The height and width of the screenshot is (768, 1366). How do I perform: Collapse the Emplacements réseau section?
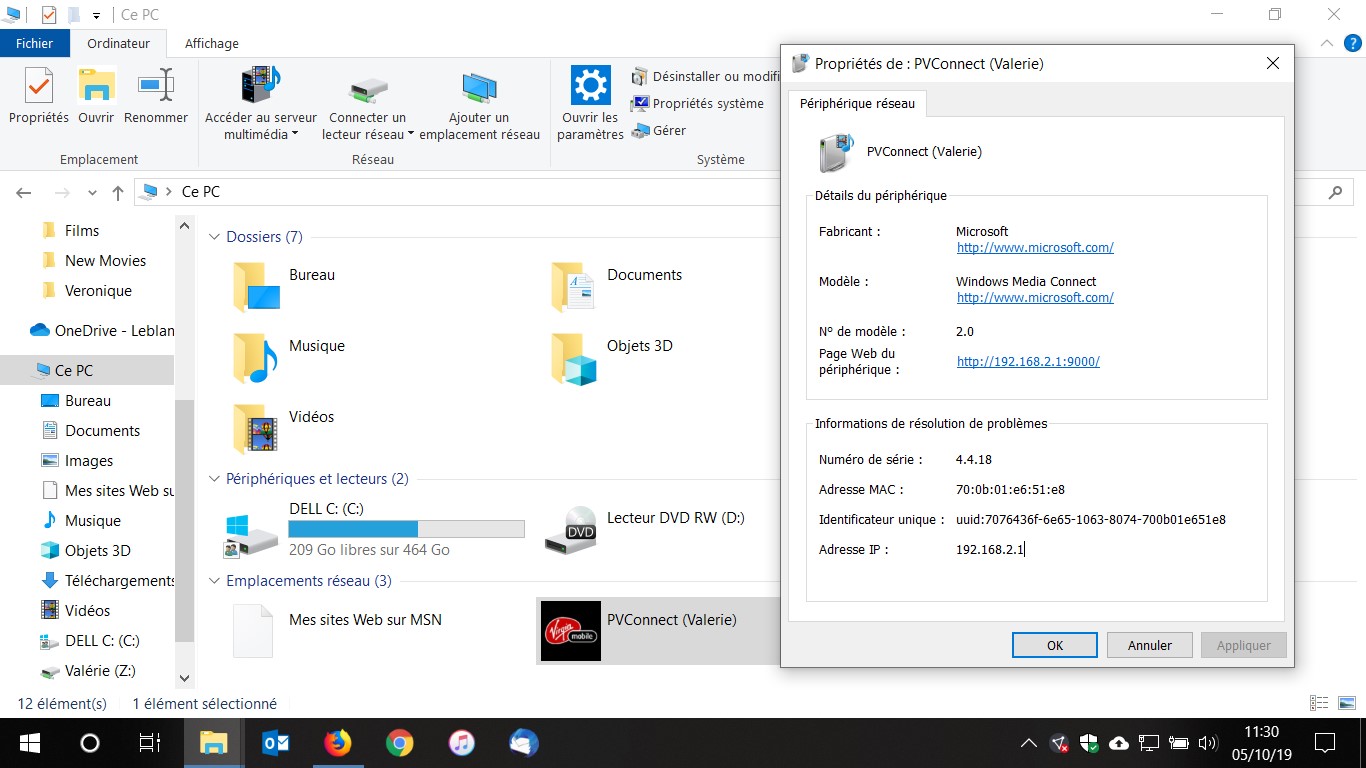coord(215,580)
